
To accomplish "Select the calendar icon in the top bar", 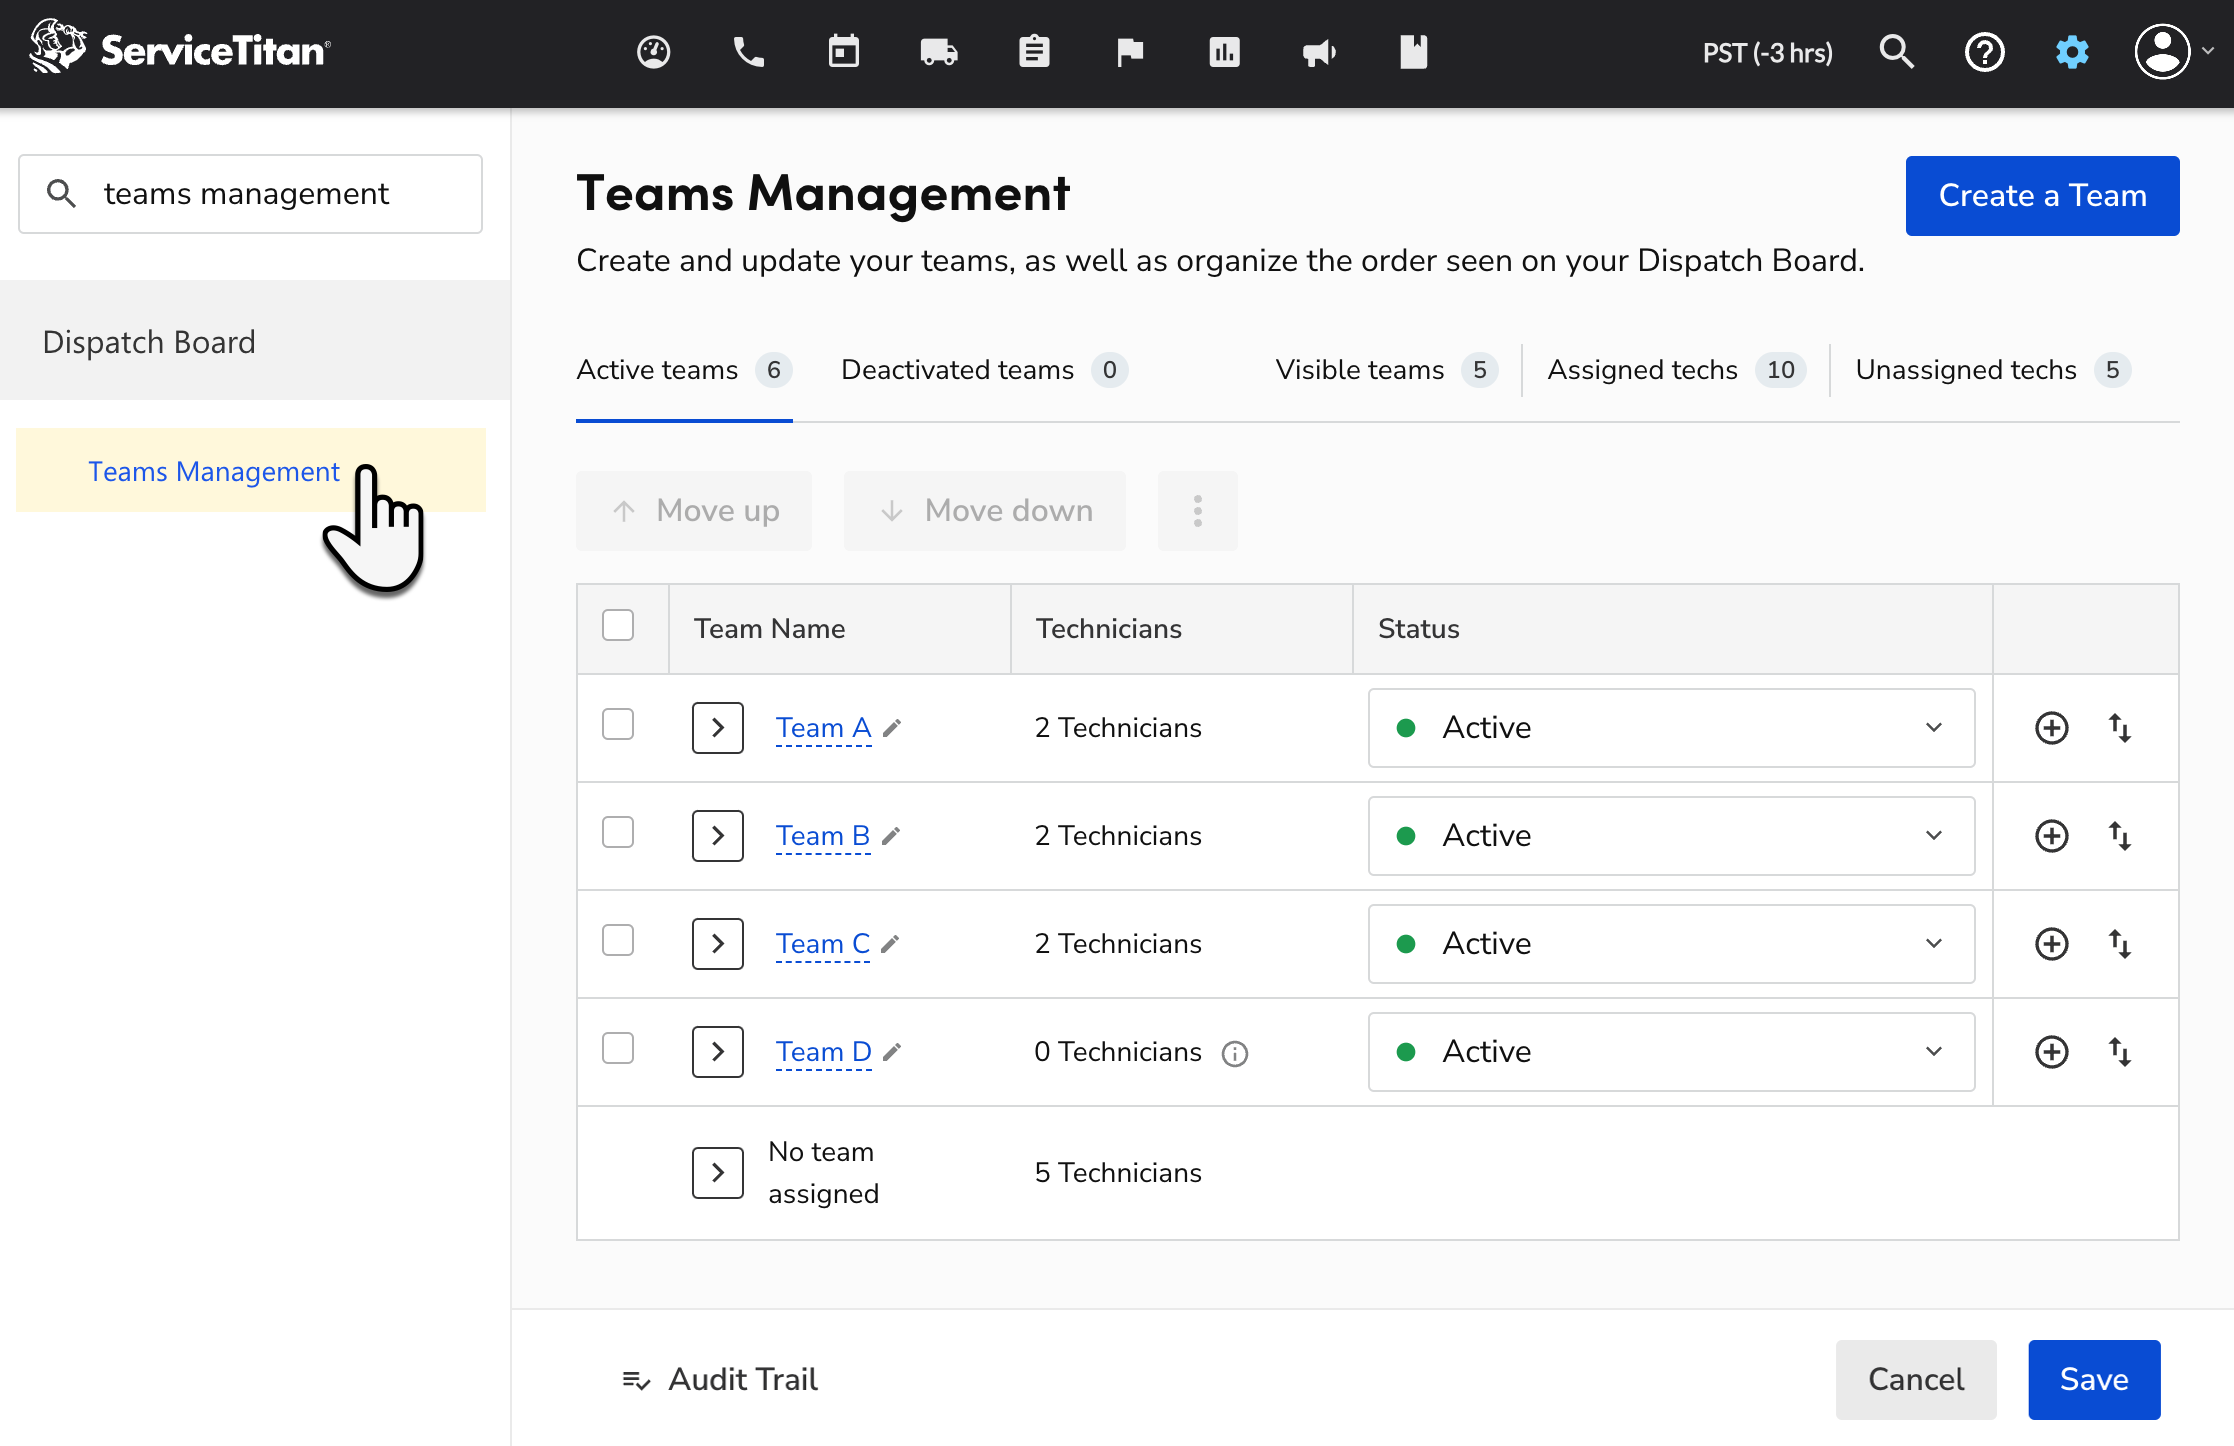I will pos(843,52).
